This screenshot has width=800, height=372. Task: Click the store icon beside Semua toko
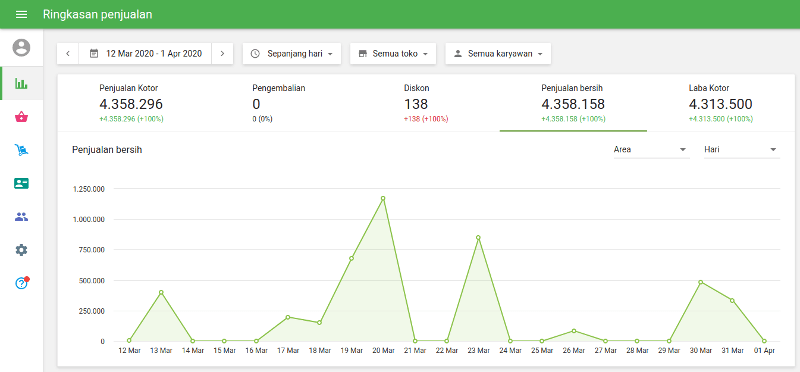click(363, 54)
